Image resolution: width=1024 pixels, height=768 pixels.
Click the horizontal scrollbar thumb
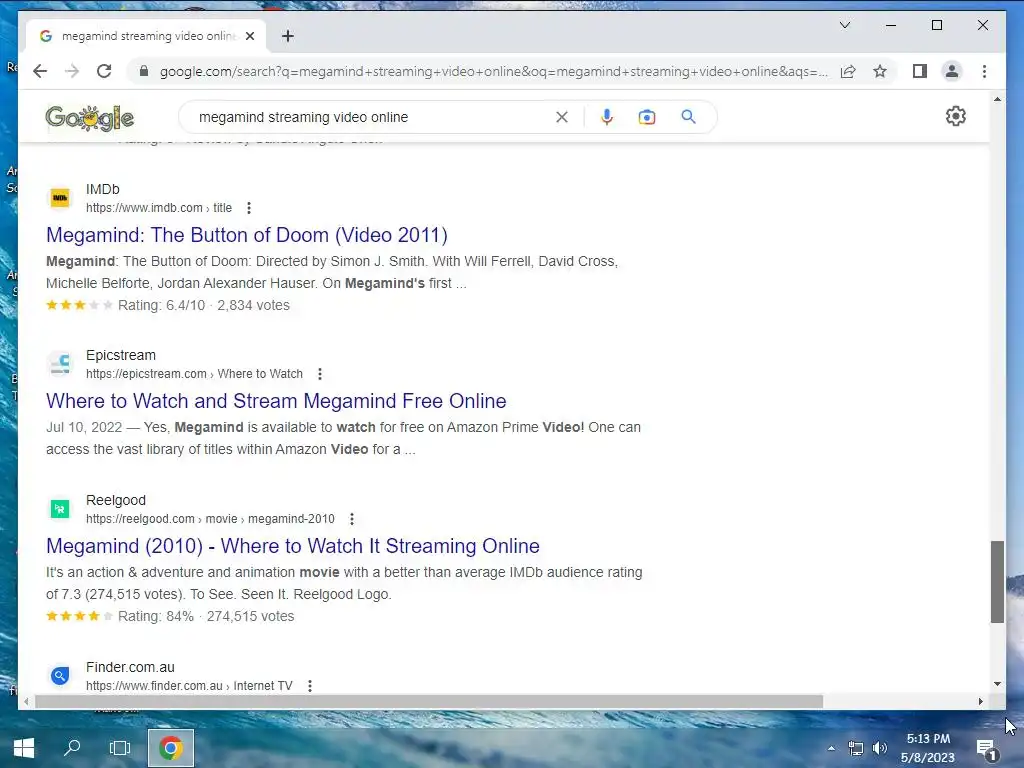click(429, 701)
